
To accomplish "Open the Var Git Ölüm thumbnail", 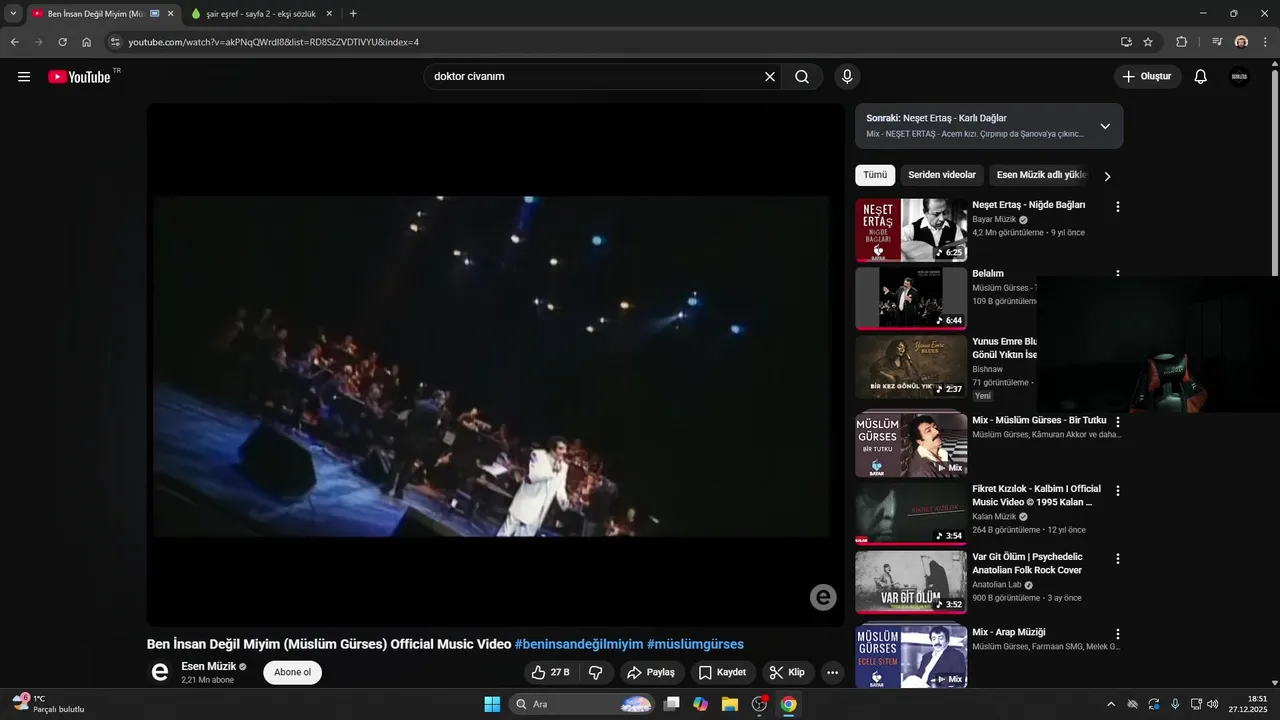I will tap(911, 582).
